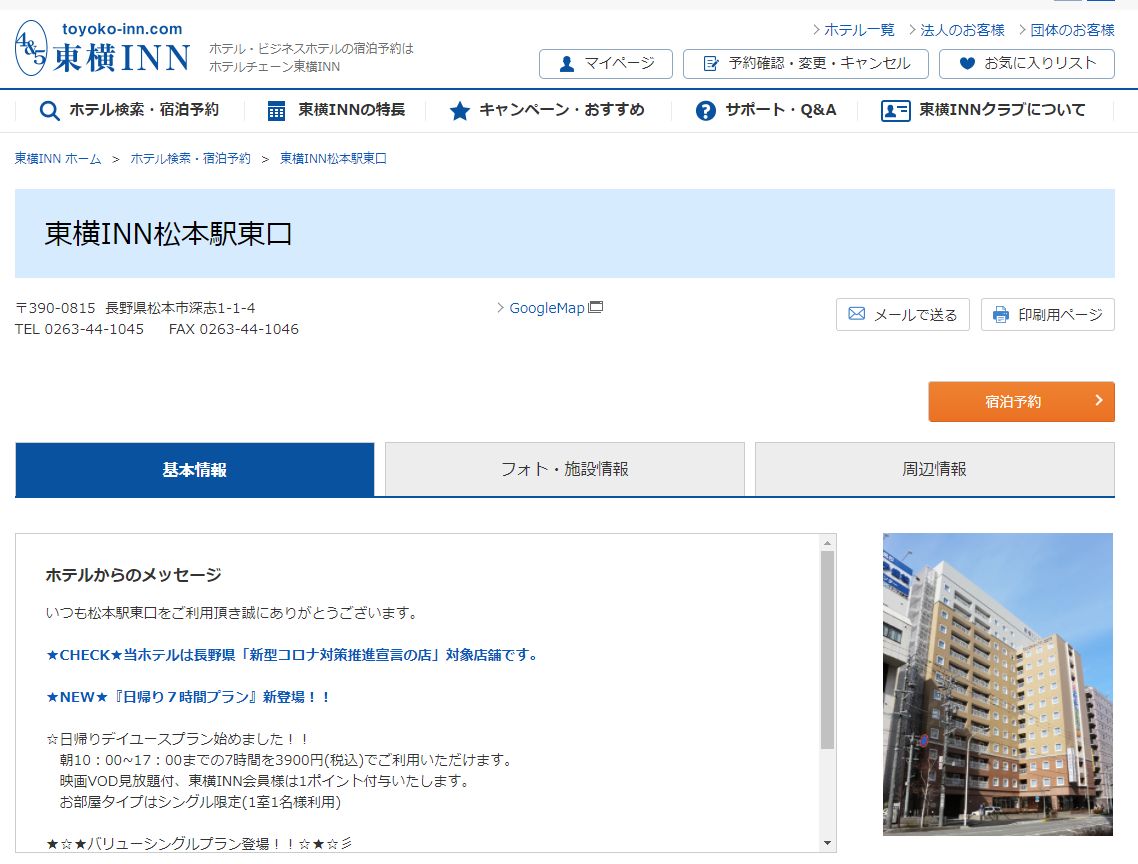The image size is (1138, 864).
Task: Click the heart icon in お気に入りリスト button
Action: 967,63
